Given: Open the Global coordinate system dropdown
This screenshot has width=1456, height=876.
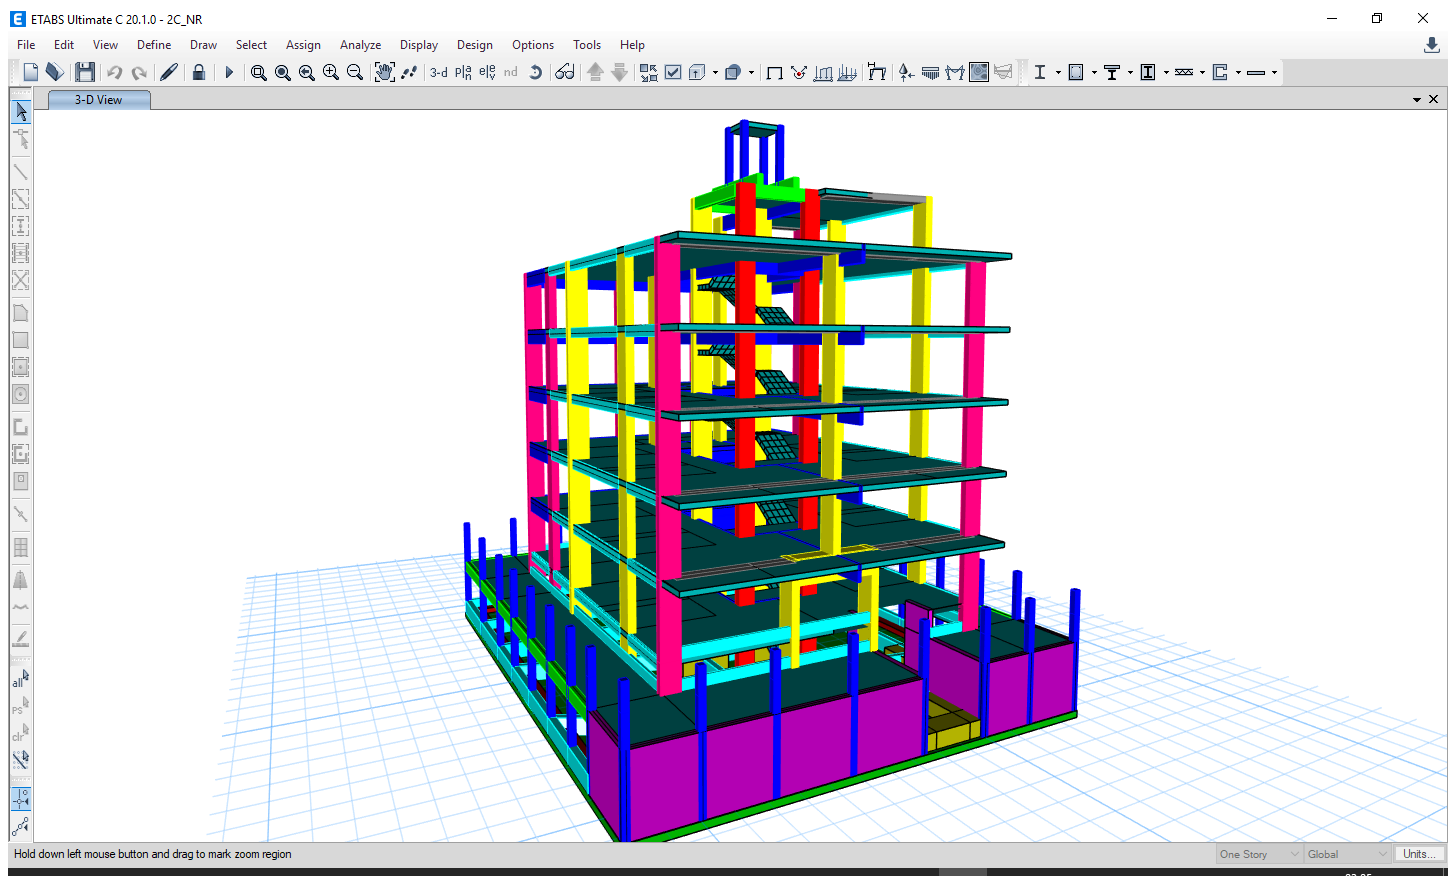Looking at the screenshot, I should 1347,854.
